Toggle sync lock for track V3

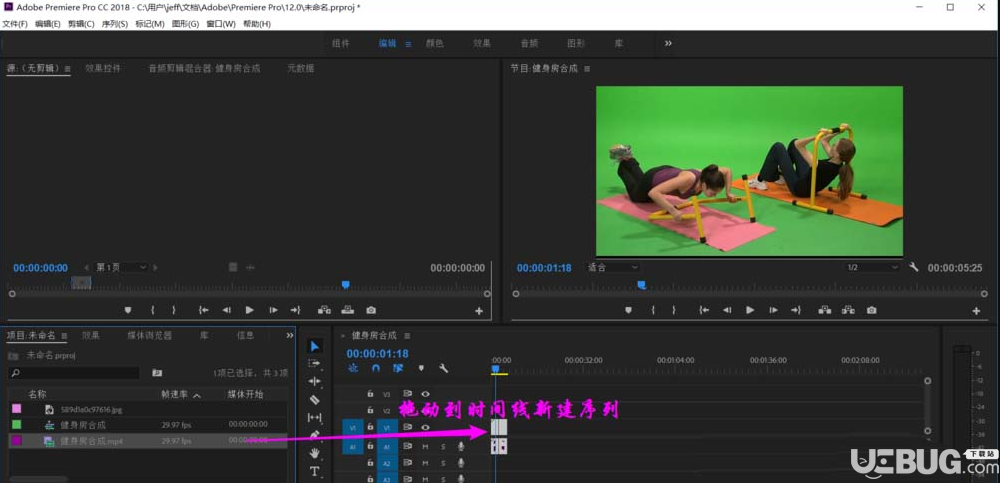tap(407, 394)
